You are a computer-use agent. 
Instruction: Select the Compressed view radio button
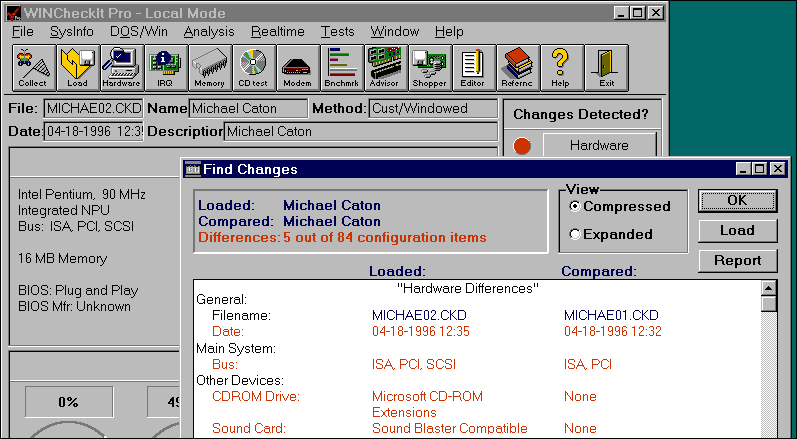[575, 206]
